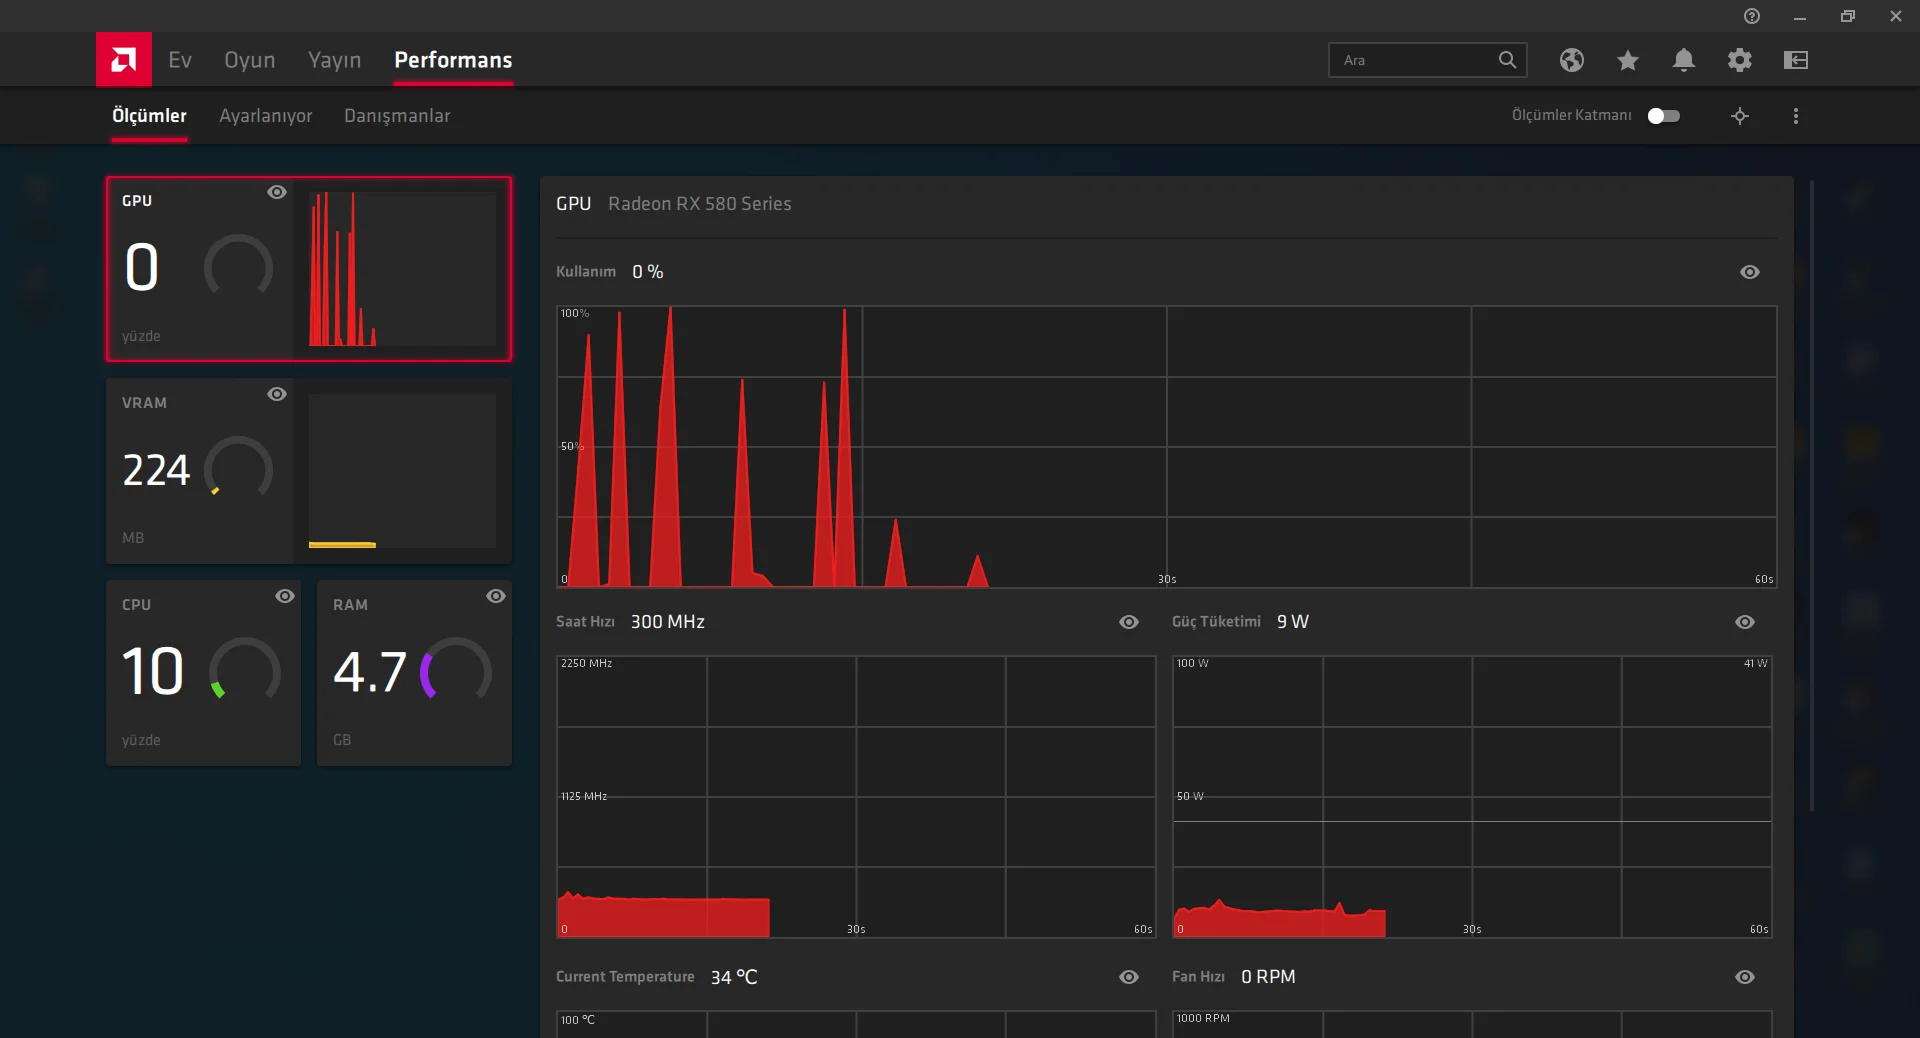Toggle eye icon on VRAM card
Screen dimensions: 1920x1038
[x=277, y=394]
